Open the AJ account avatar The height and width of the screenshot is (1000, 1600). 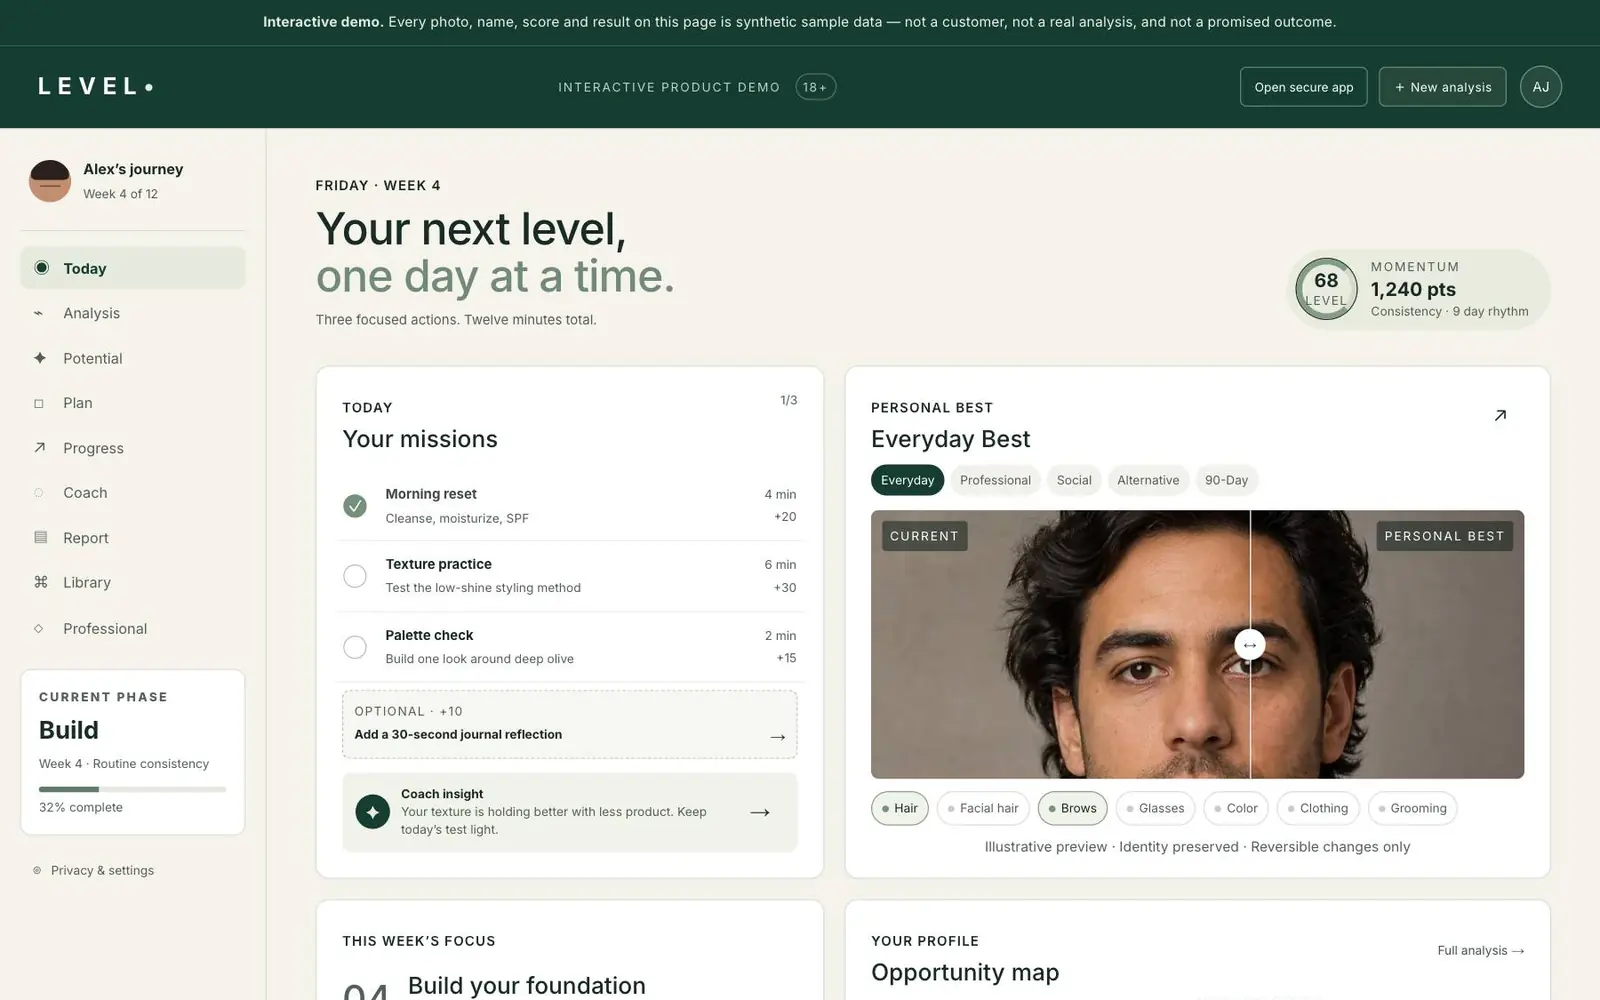tap(1541, 87)
